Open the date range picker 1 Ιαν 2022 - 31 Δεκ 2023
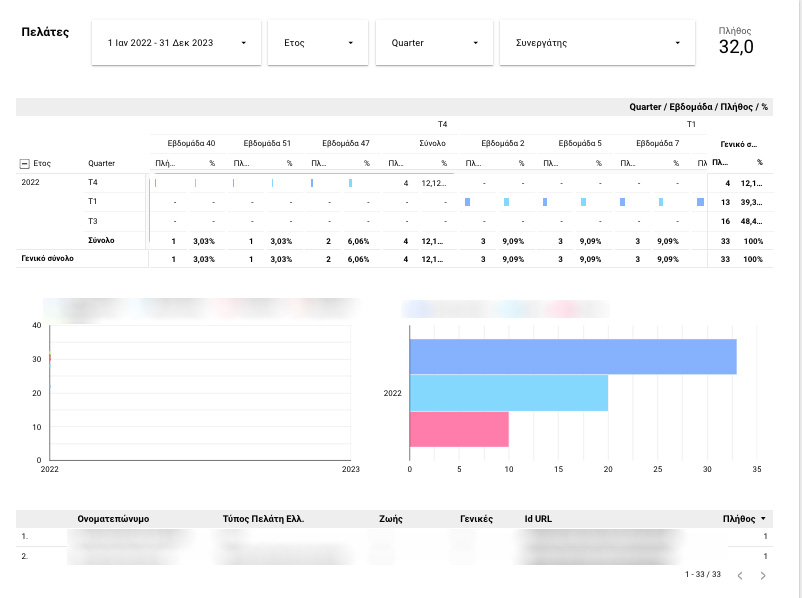 [x=176, y=43]
